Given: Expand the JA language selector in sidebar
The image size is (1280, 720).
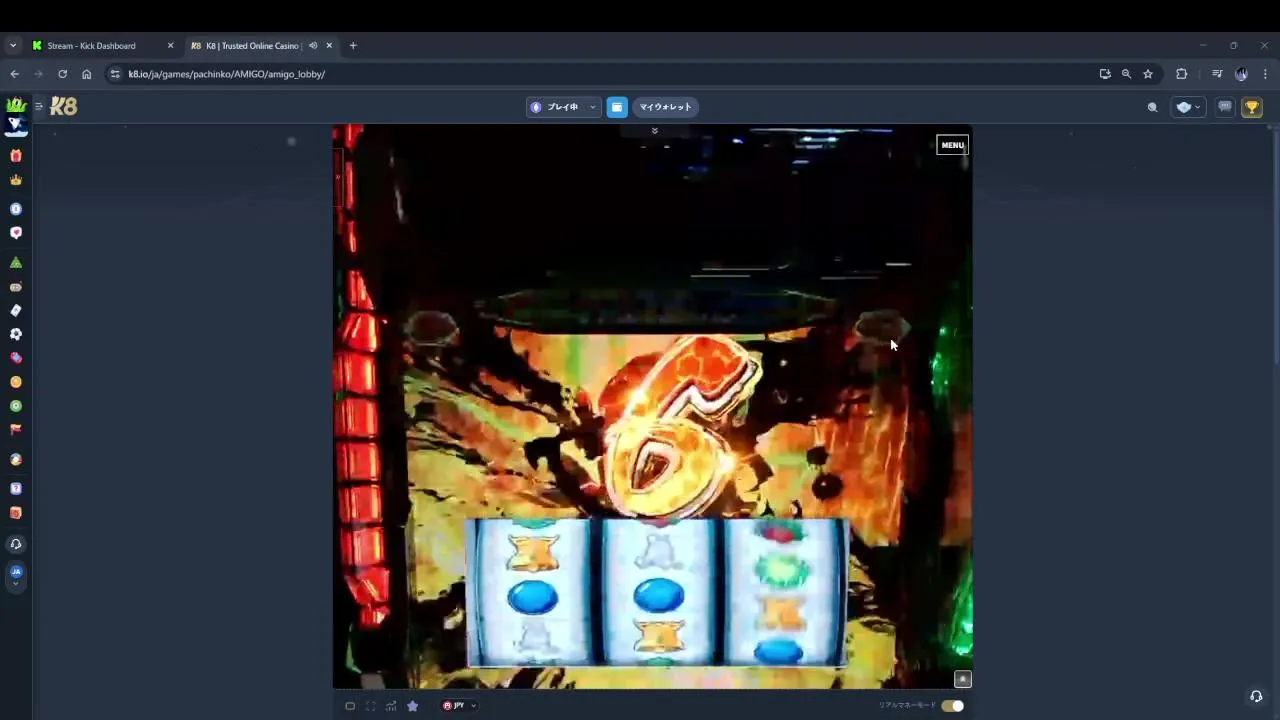Looking at the screenshot, I should click(16, 575).
